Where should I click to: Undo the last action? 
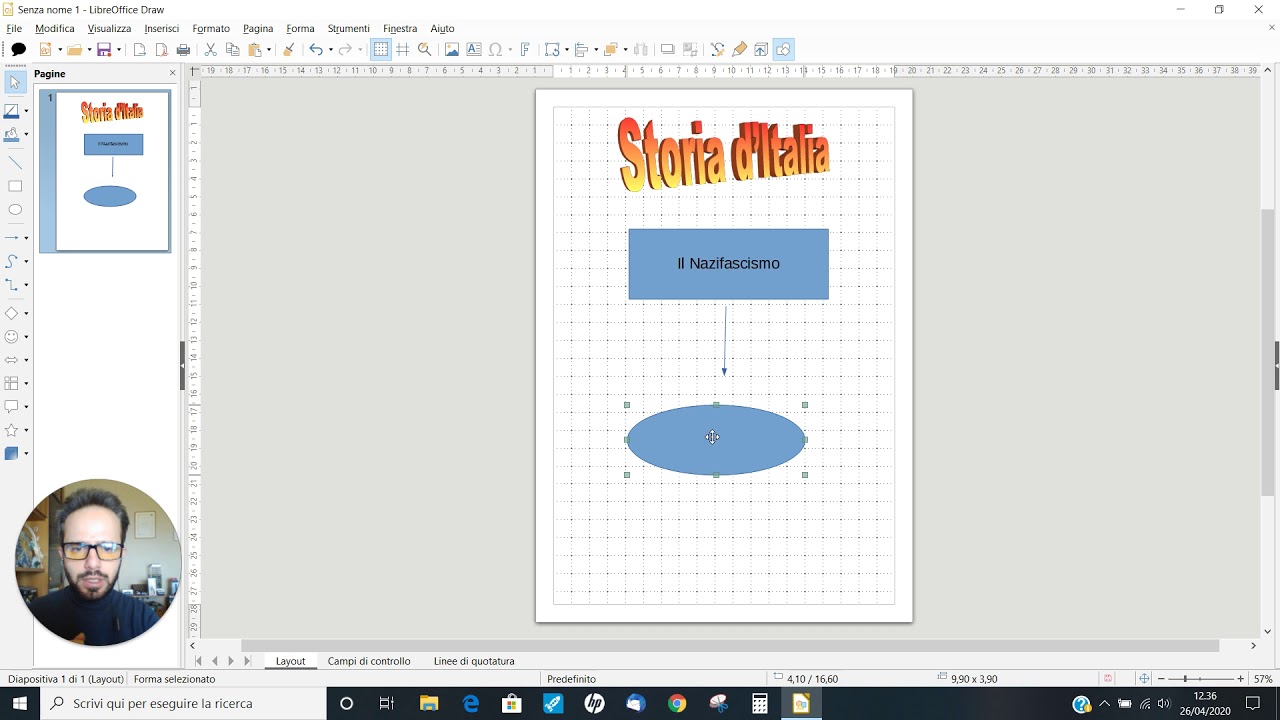(x=316, y=49)
